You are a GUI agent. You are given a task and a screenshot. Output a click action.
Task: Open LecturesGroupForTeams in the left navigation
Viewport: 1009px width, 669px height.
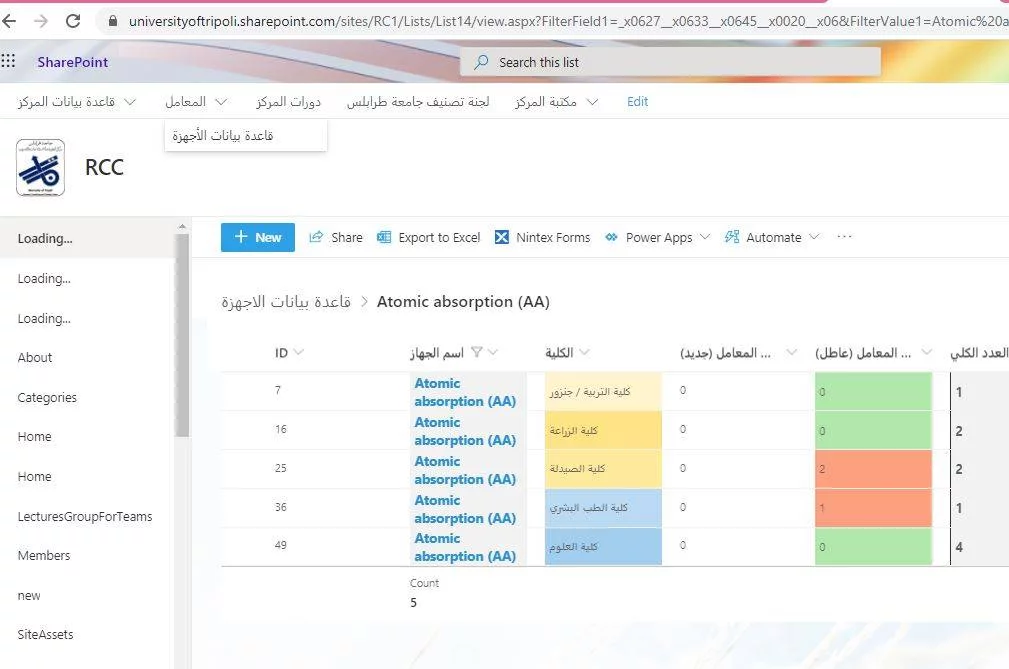coord(85,516)
